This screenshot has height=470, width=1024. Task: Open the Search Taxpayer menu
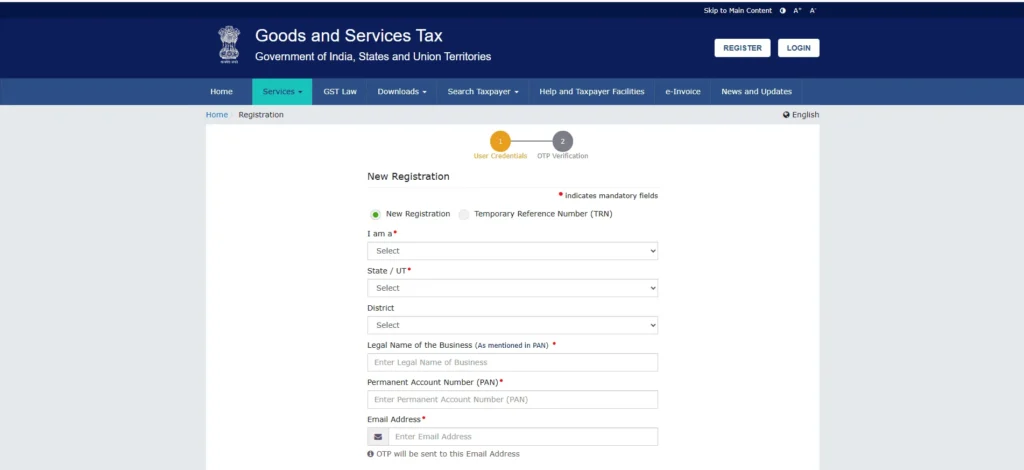click(x=483, y=92)
